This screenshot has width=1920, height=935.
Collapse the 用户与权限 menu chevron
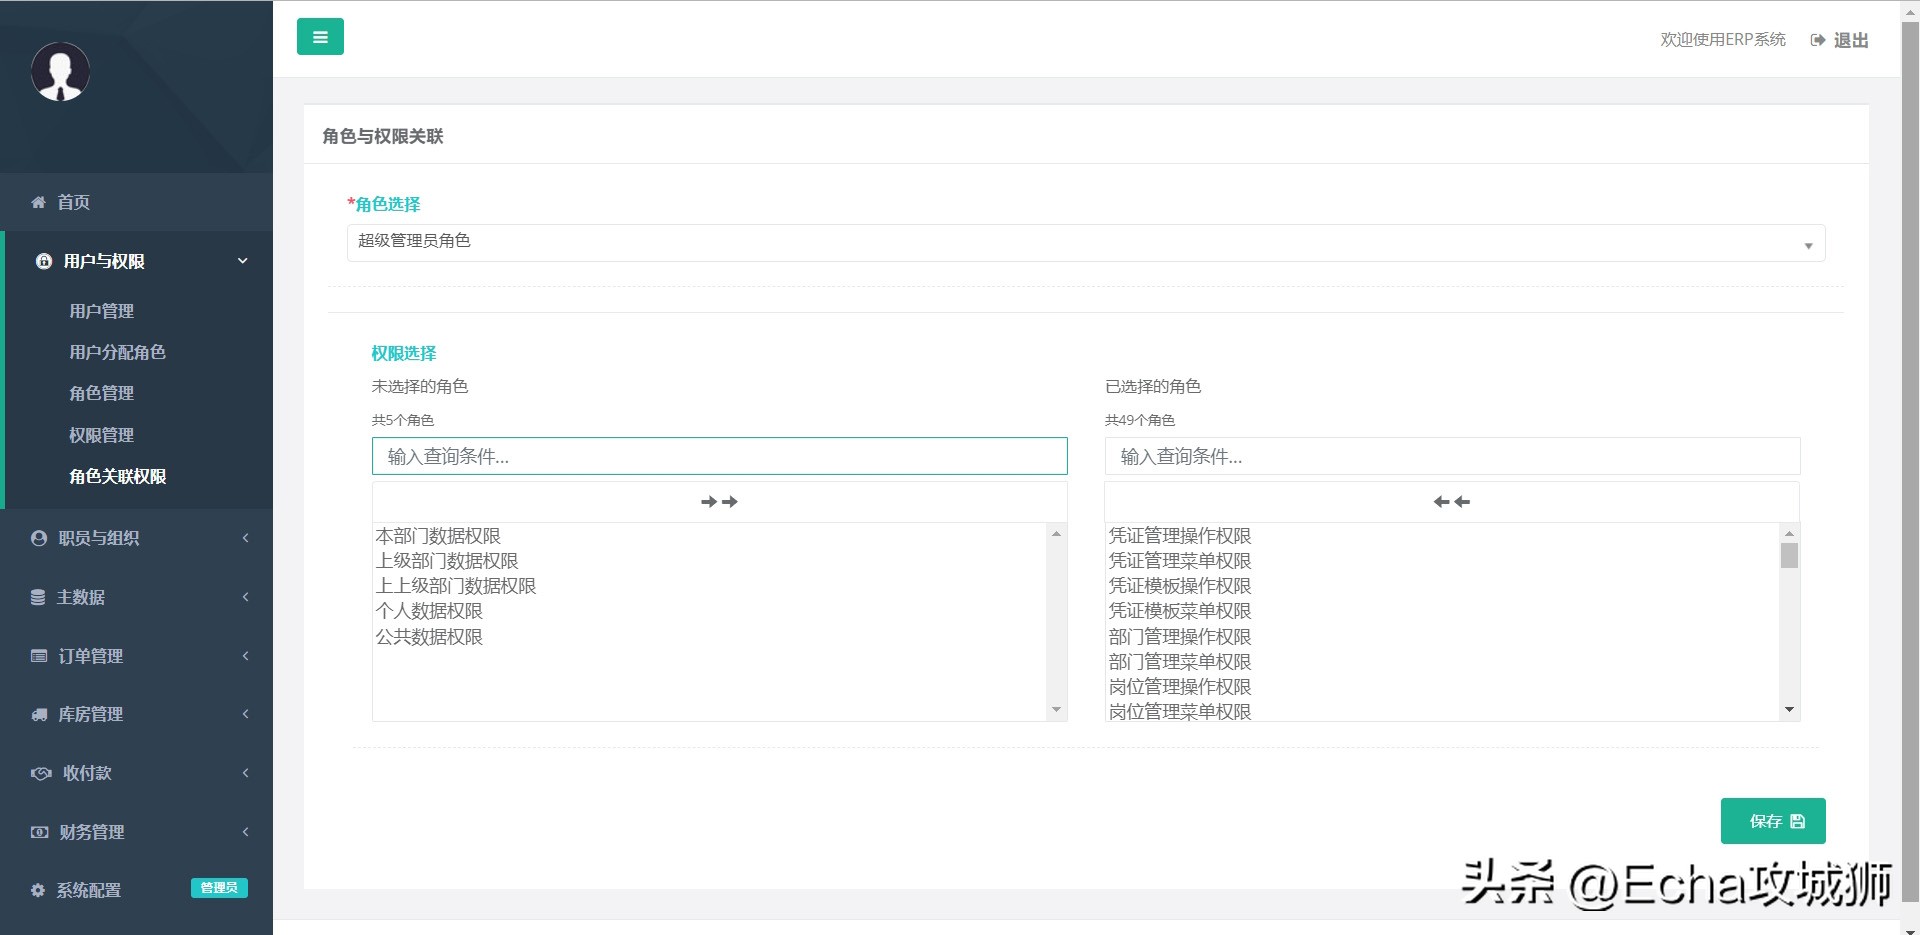coord(241,260)
